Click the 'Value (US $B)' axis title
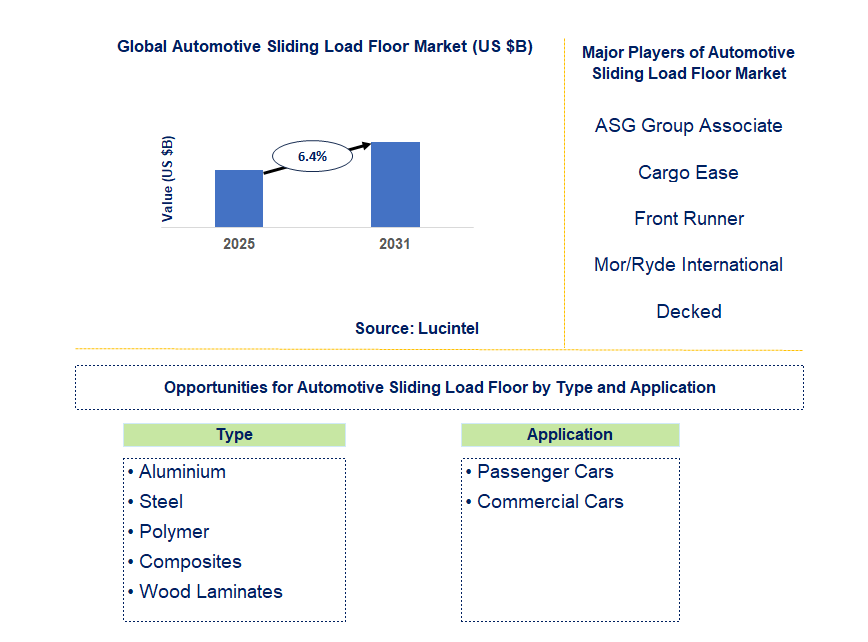The image size is (868, 642). (167, 179)
